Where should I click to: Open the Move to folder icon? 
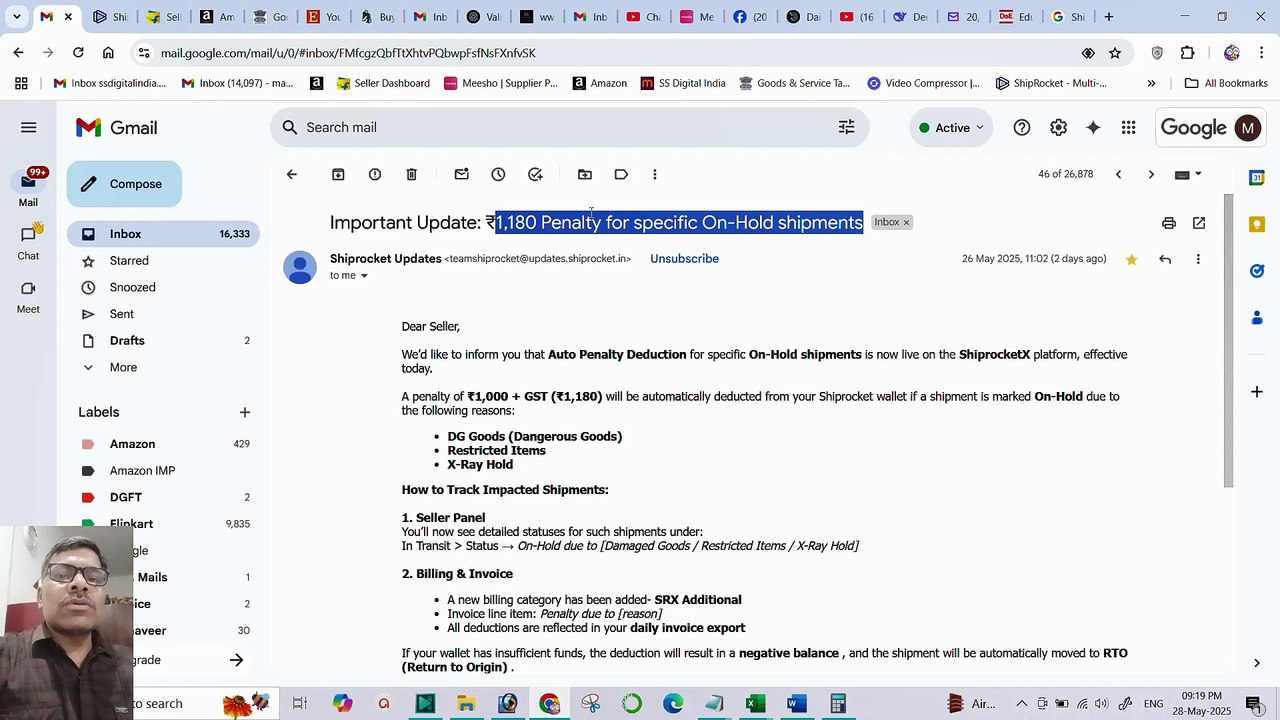[585, 174]
